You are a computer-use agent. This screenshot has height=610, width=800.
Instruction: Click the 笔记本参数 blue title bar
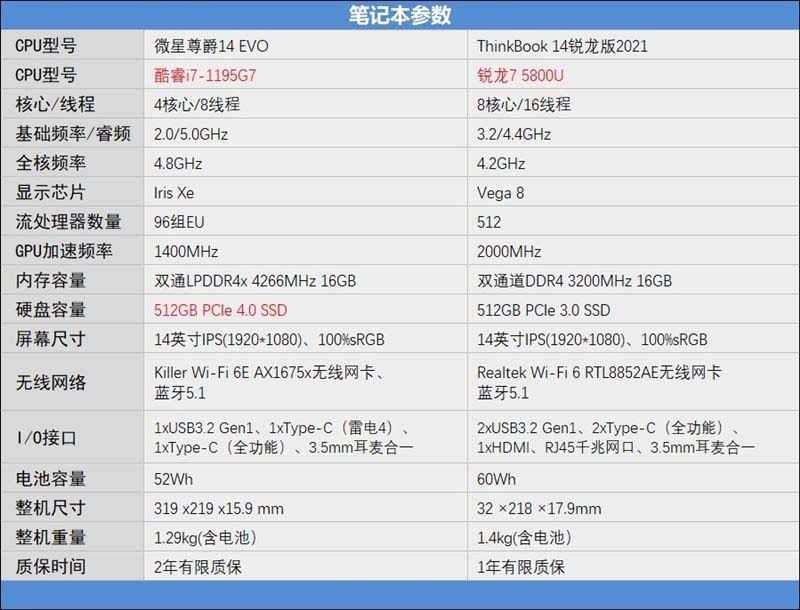tap(400, 14)
